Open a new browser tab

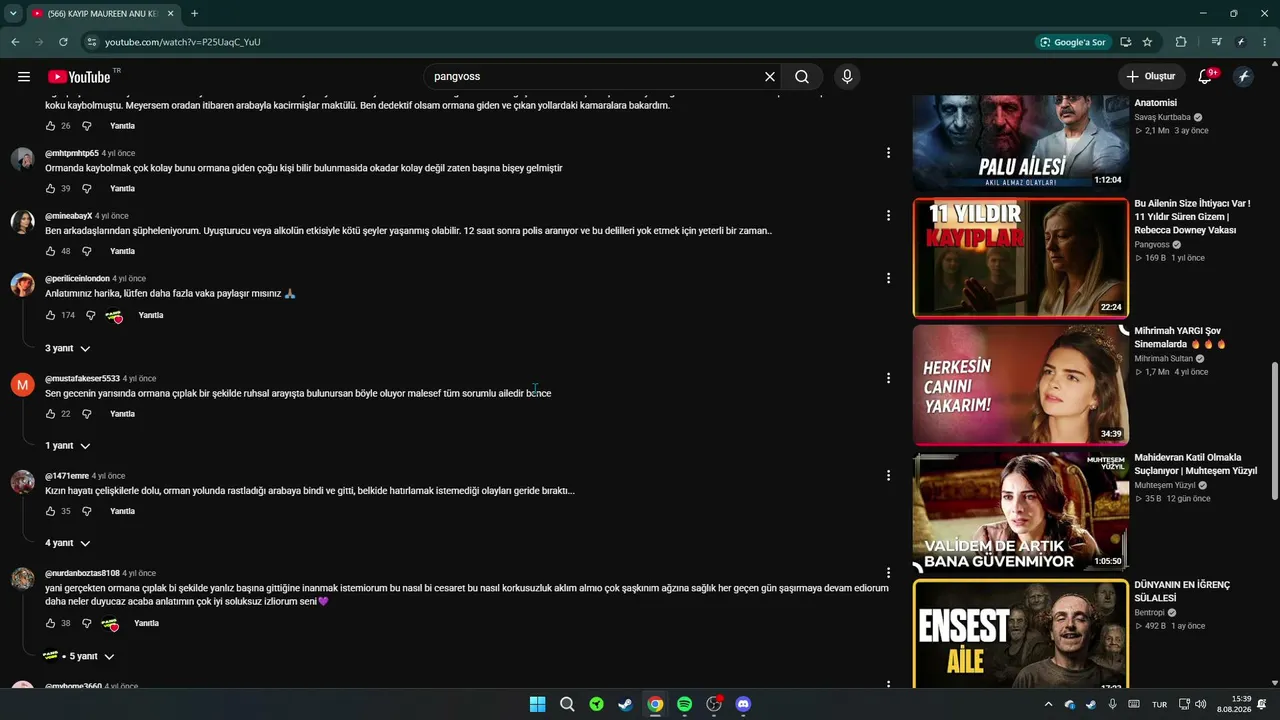[194, 14]
